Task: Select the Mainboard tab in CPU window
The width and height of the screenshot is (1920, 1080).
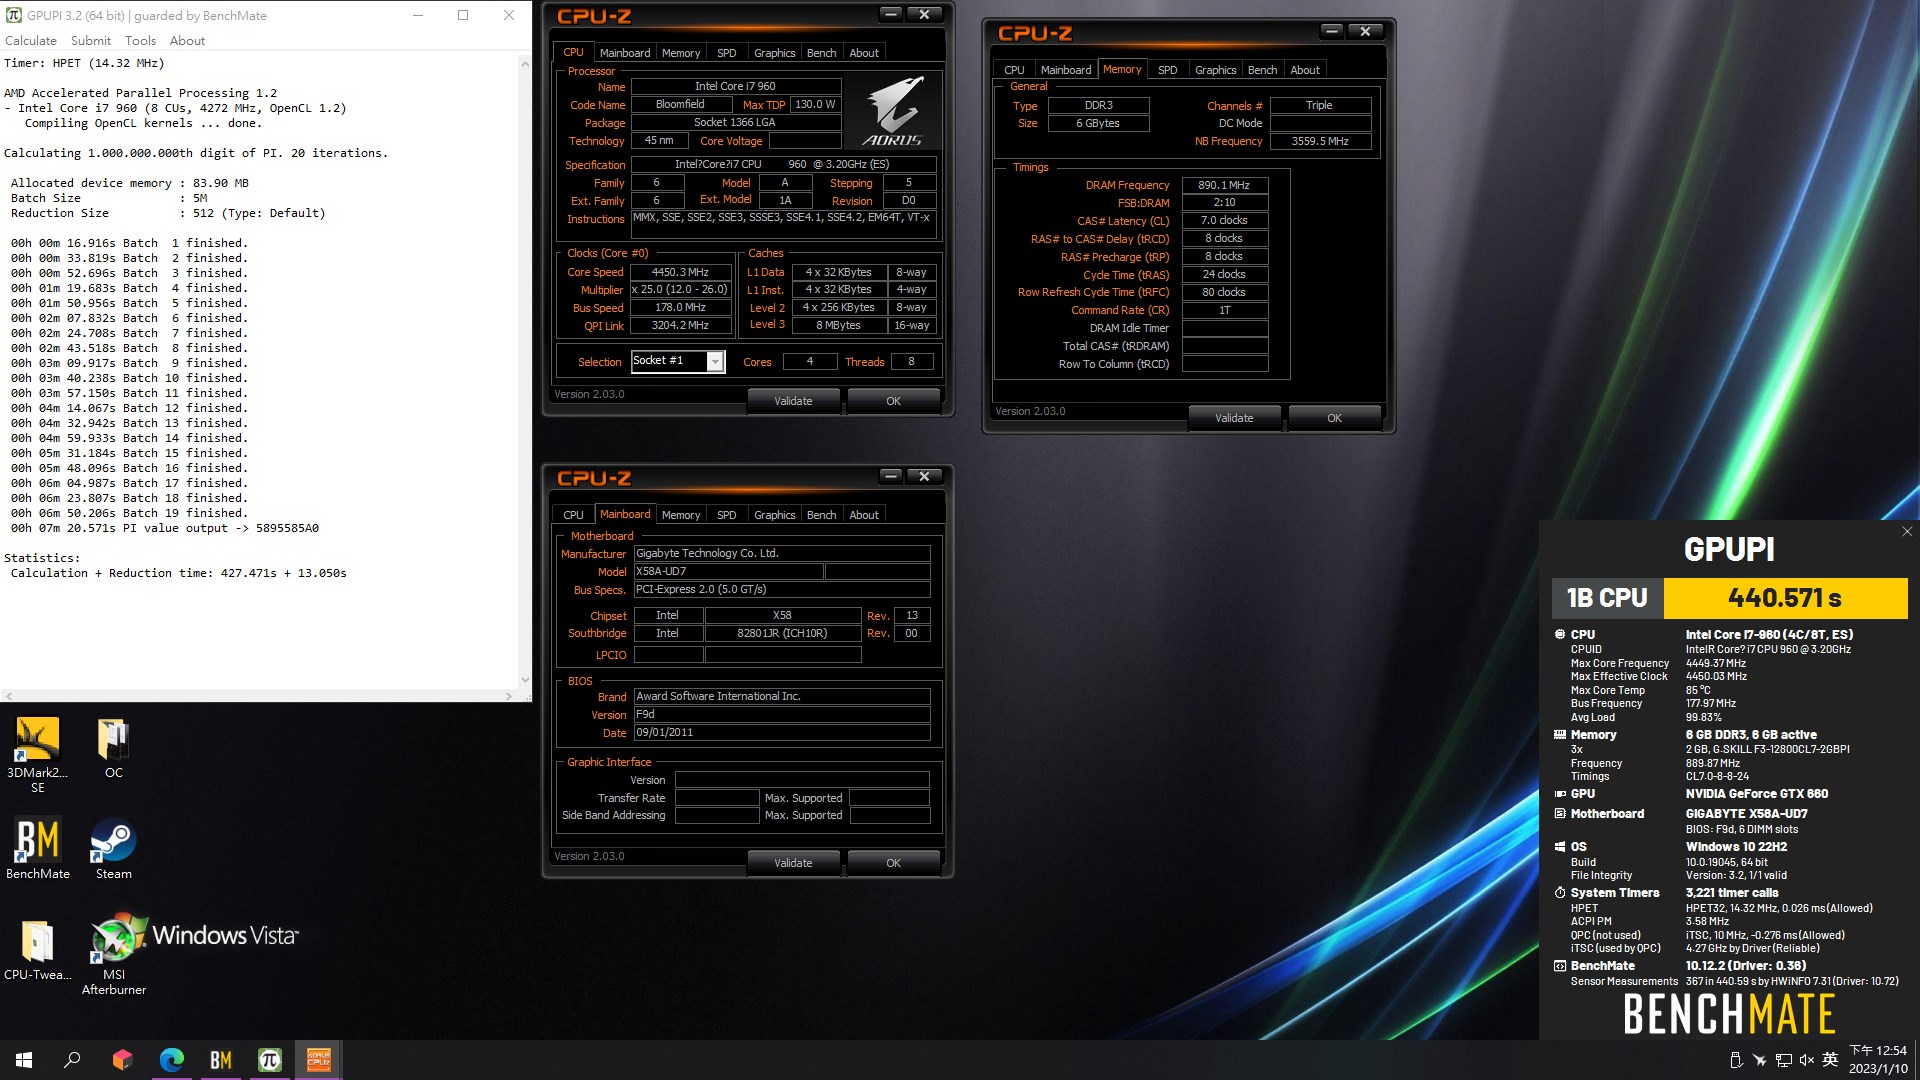Action: [624, 53]
